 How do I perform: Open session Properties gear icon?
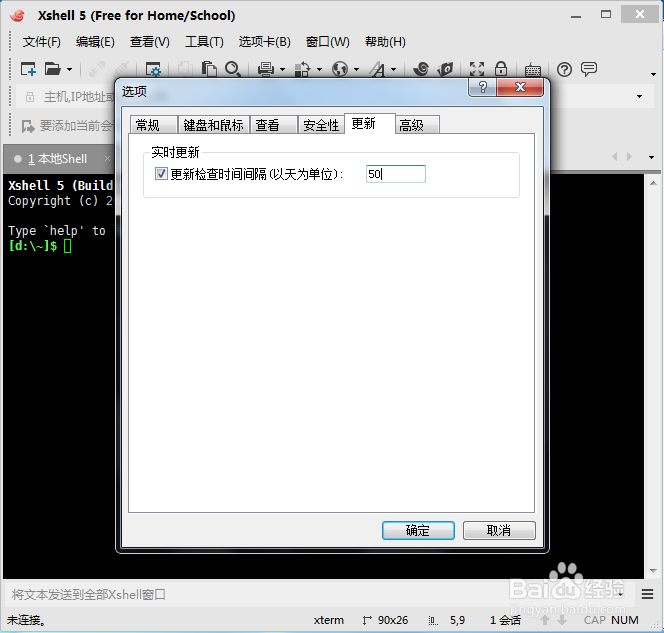click(153, 69)
